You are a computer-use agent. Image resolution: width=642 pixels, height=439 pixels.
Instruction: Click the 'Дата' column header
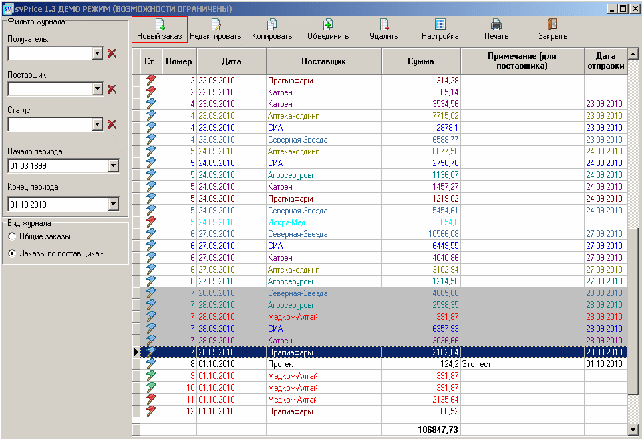pyautogui.click(x=229, y=62)
